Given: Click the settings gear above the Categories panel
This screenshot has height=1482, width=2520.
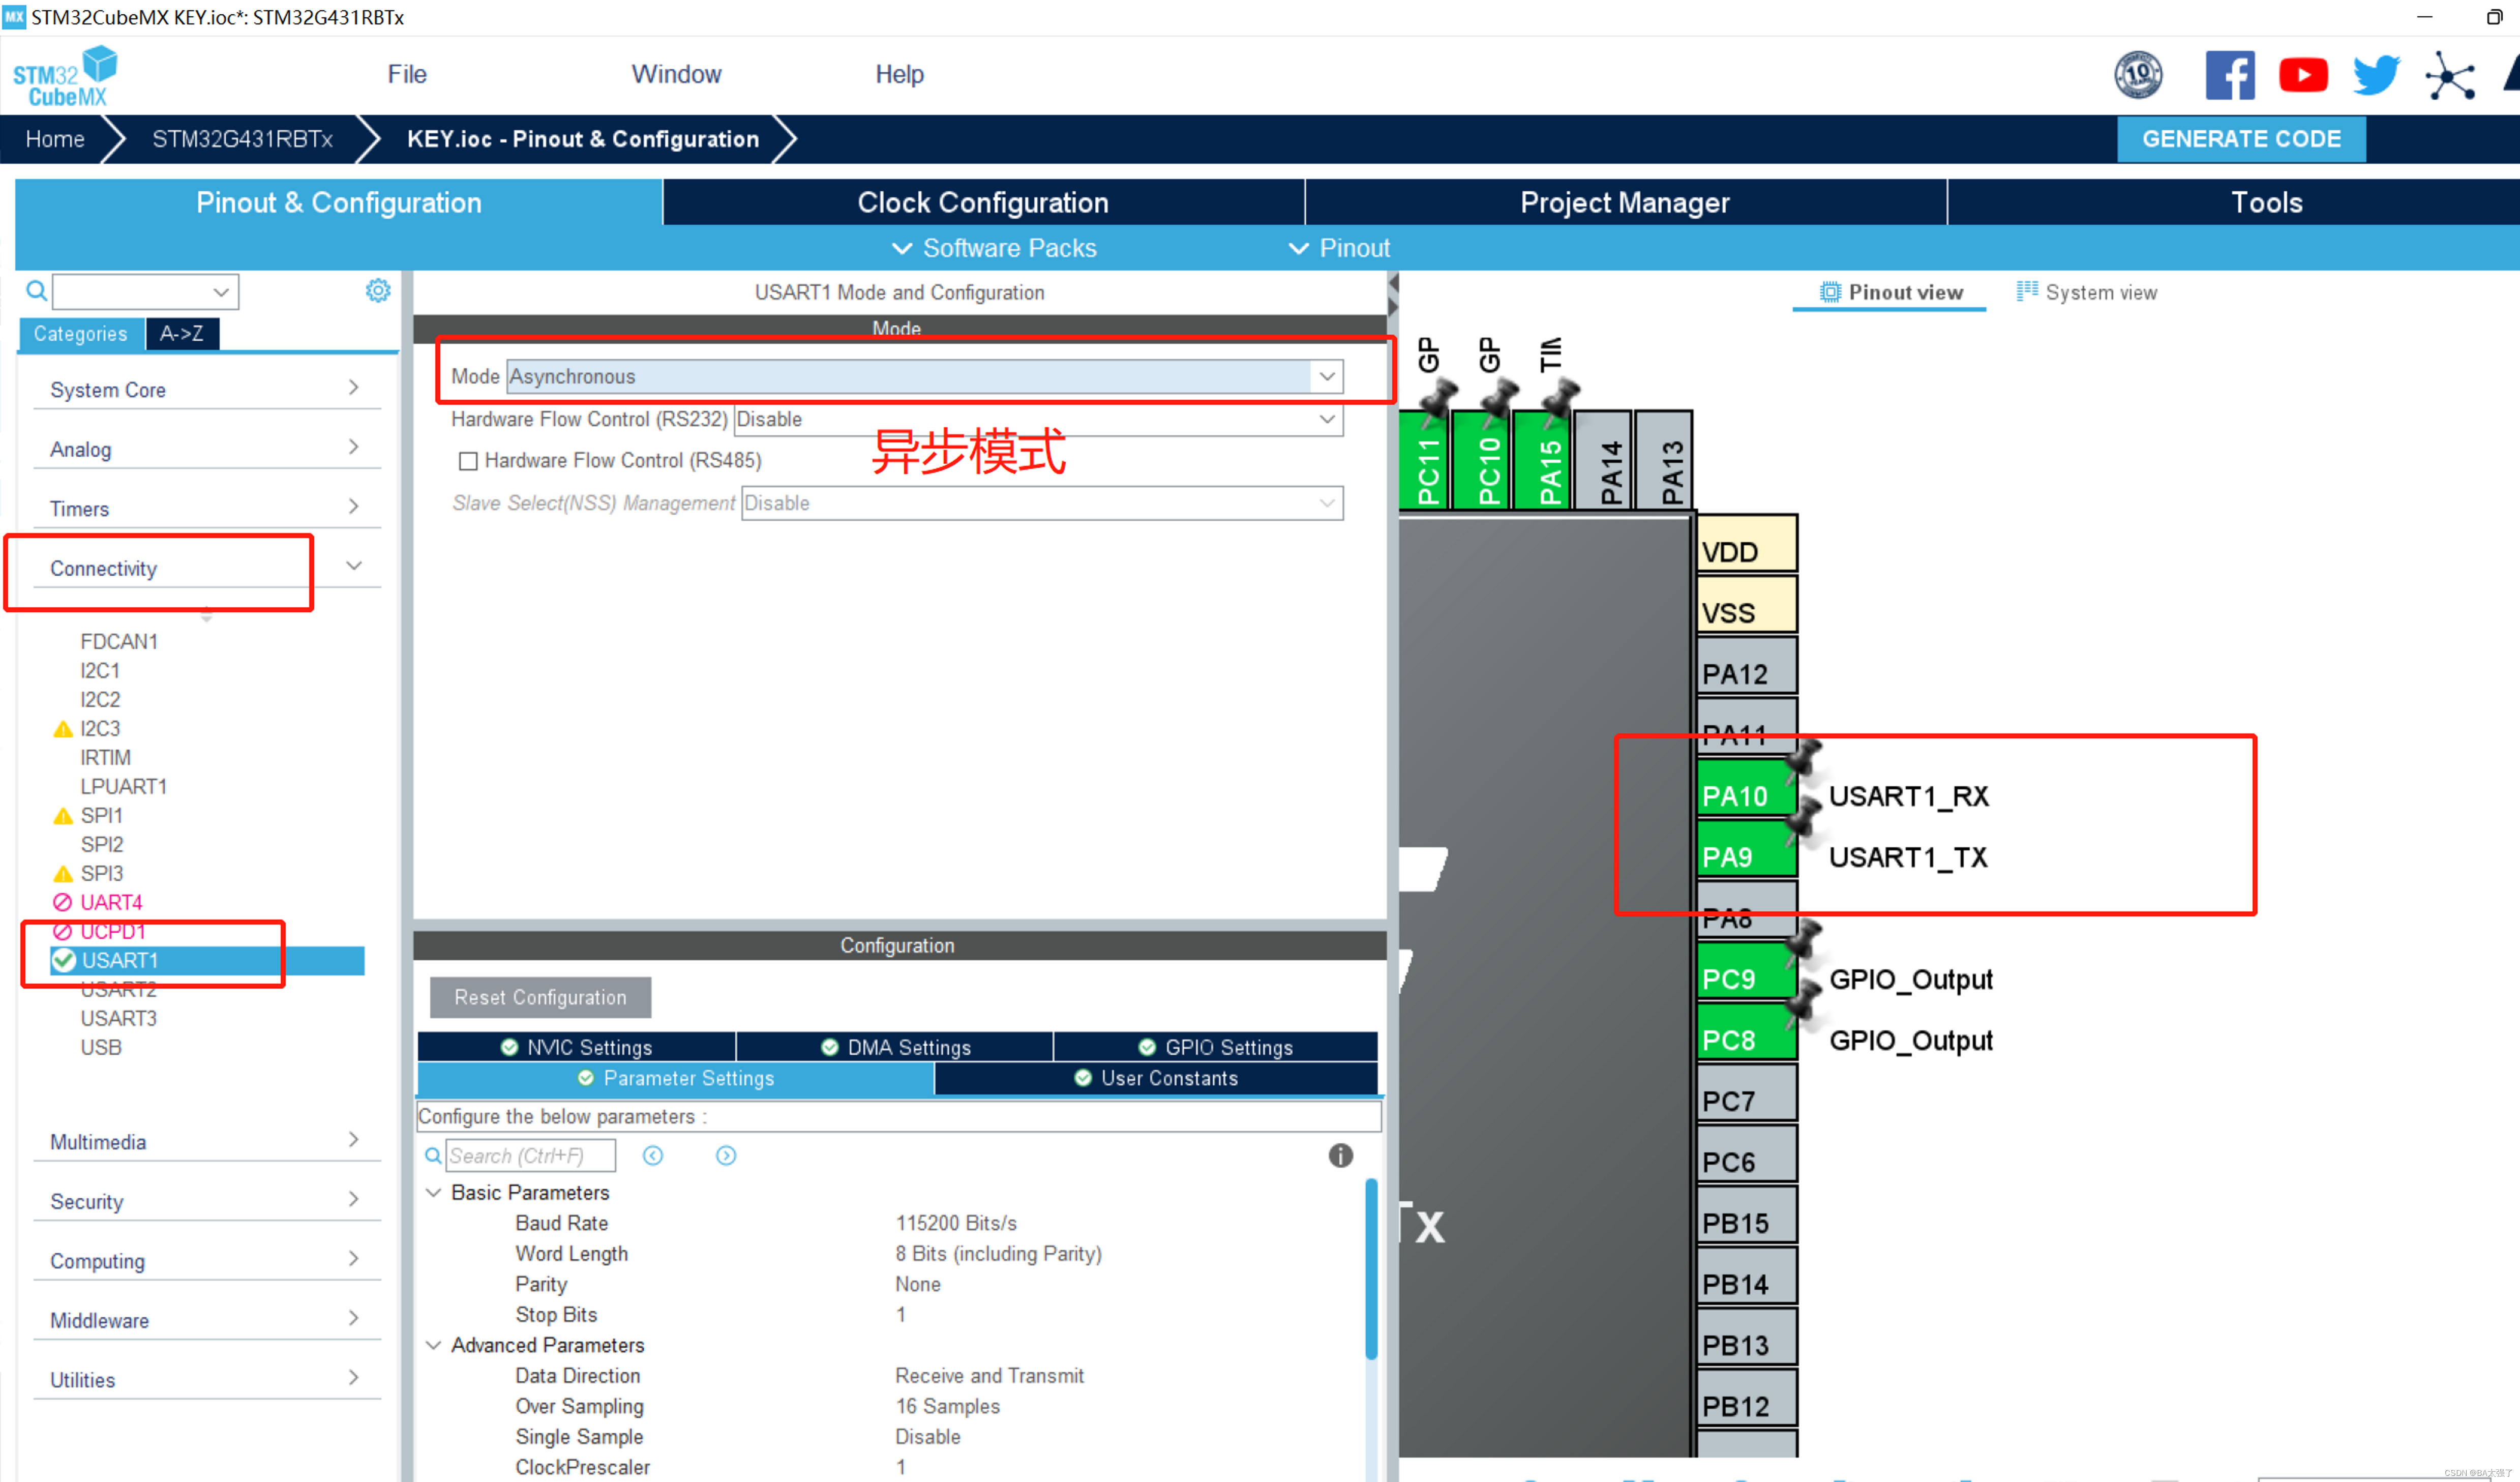Looking at the screenshot, I should pos(378,290).
